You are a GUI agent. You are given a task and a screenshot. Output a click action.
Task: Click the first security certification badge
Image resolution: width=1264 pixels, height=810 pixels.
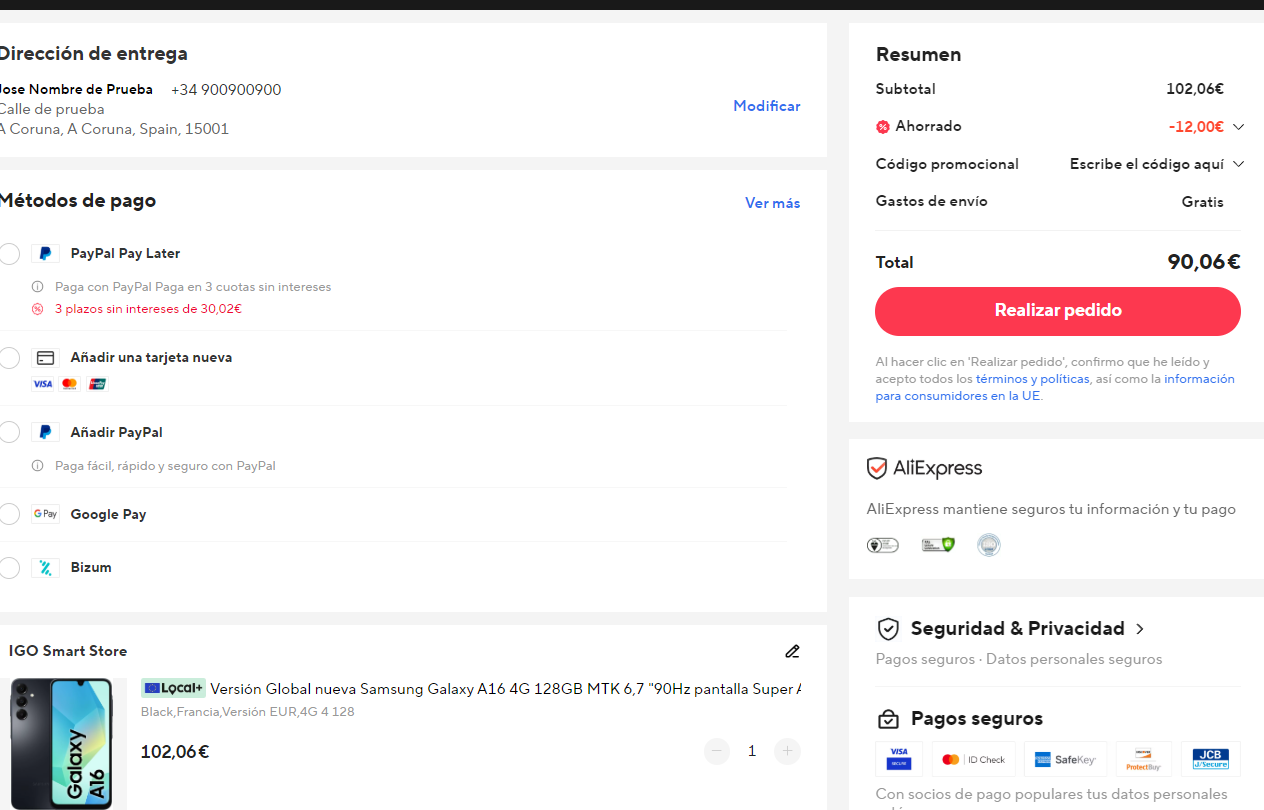(x=883, y=545)
